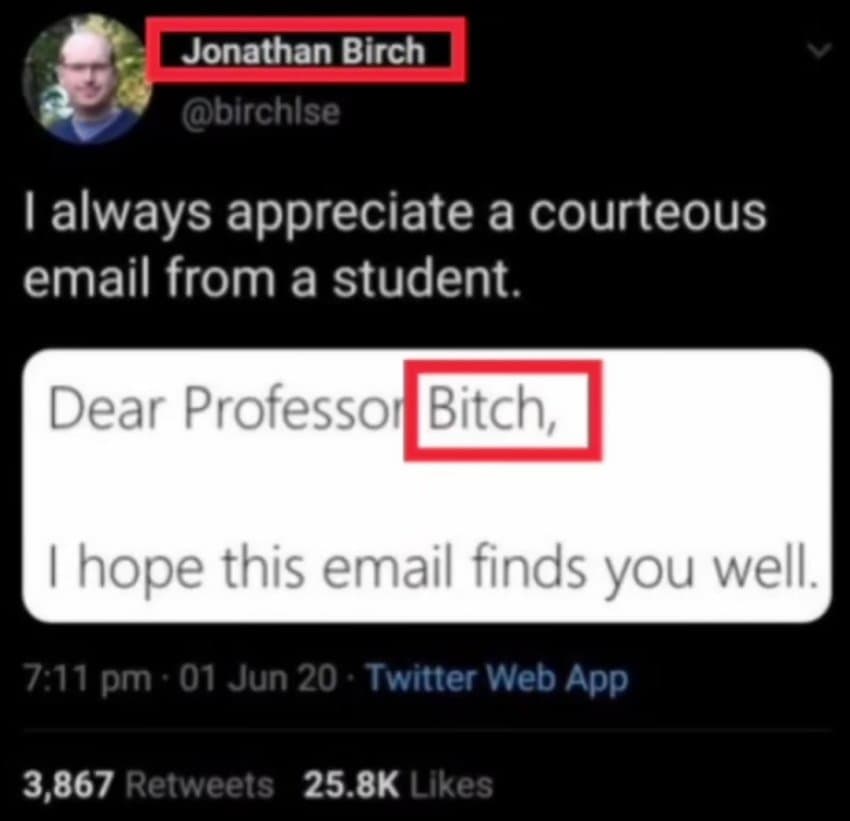
Task: Open the @birchlse handle link
Action: (x=261, y=112)
